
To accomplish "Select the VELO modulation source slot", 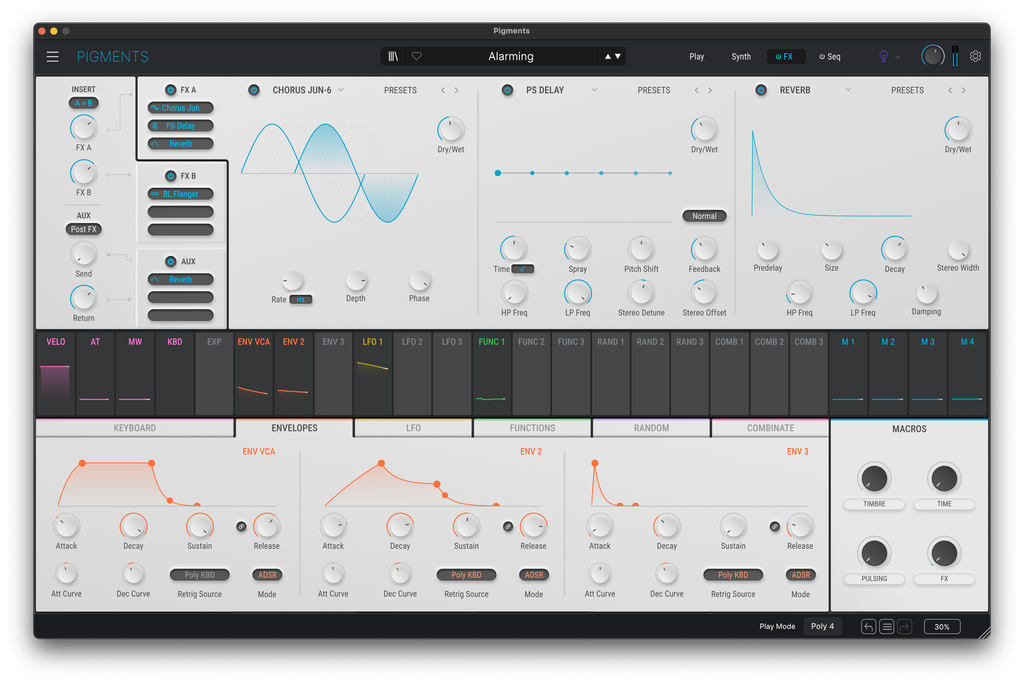I will [x=56, y=374].
